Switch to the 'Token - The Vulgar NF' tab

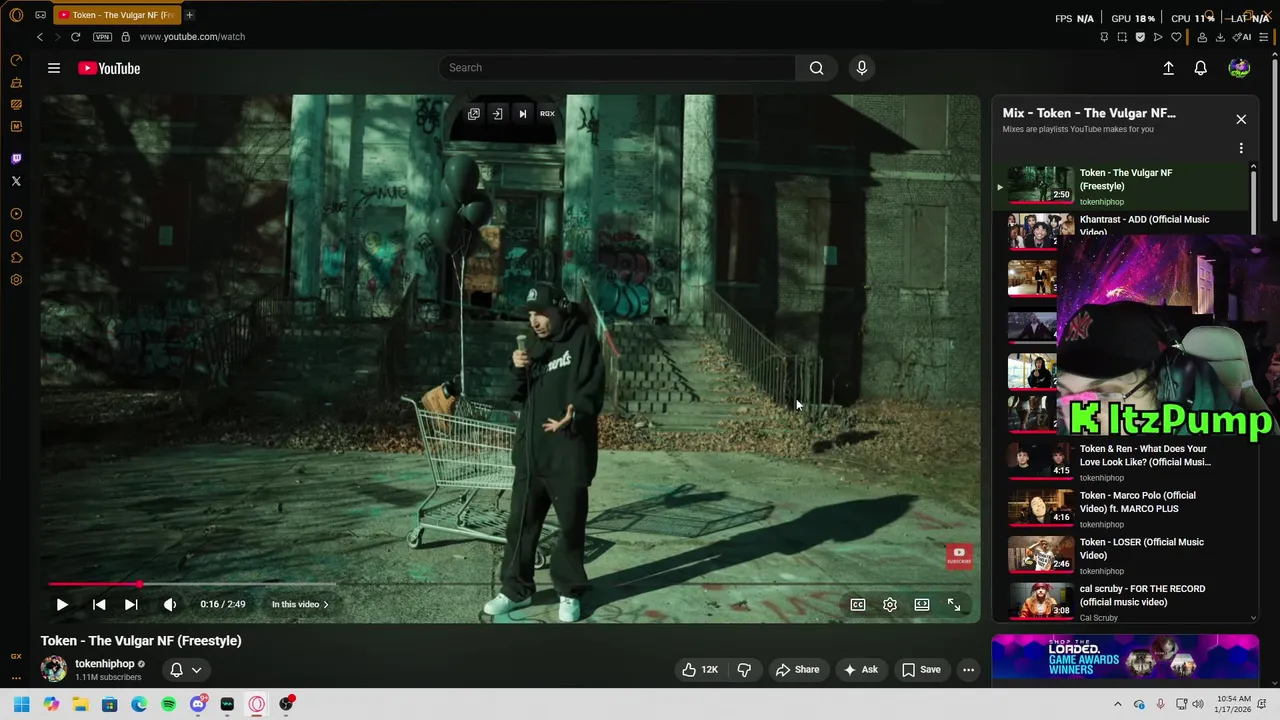pyautogui.click(x=116, y=15)
